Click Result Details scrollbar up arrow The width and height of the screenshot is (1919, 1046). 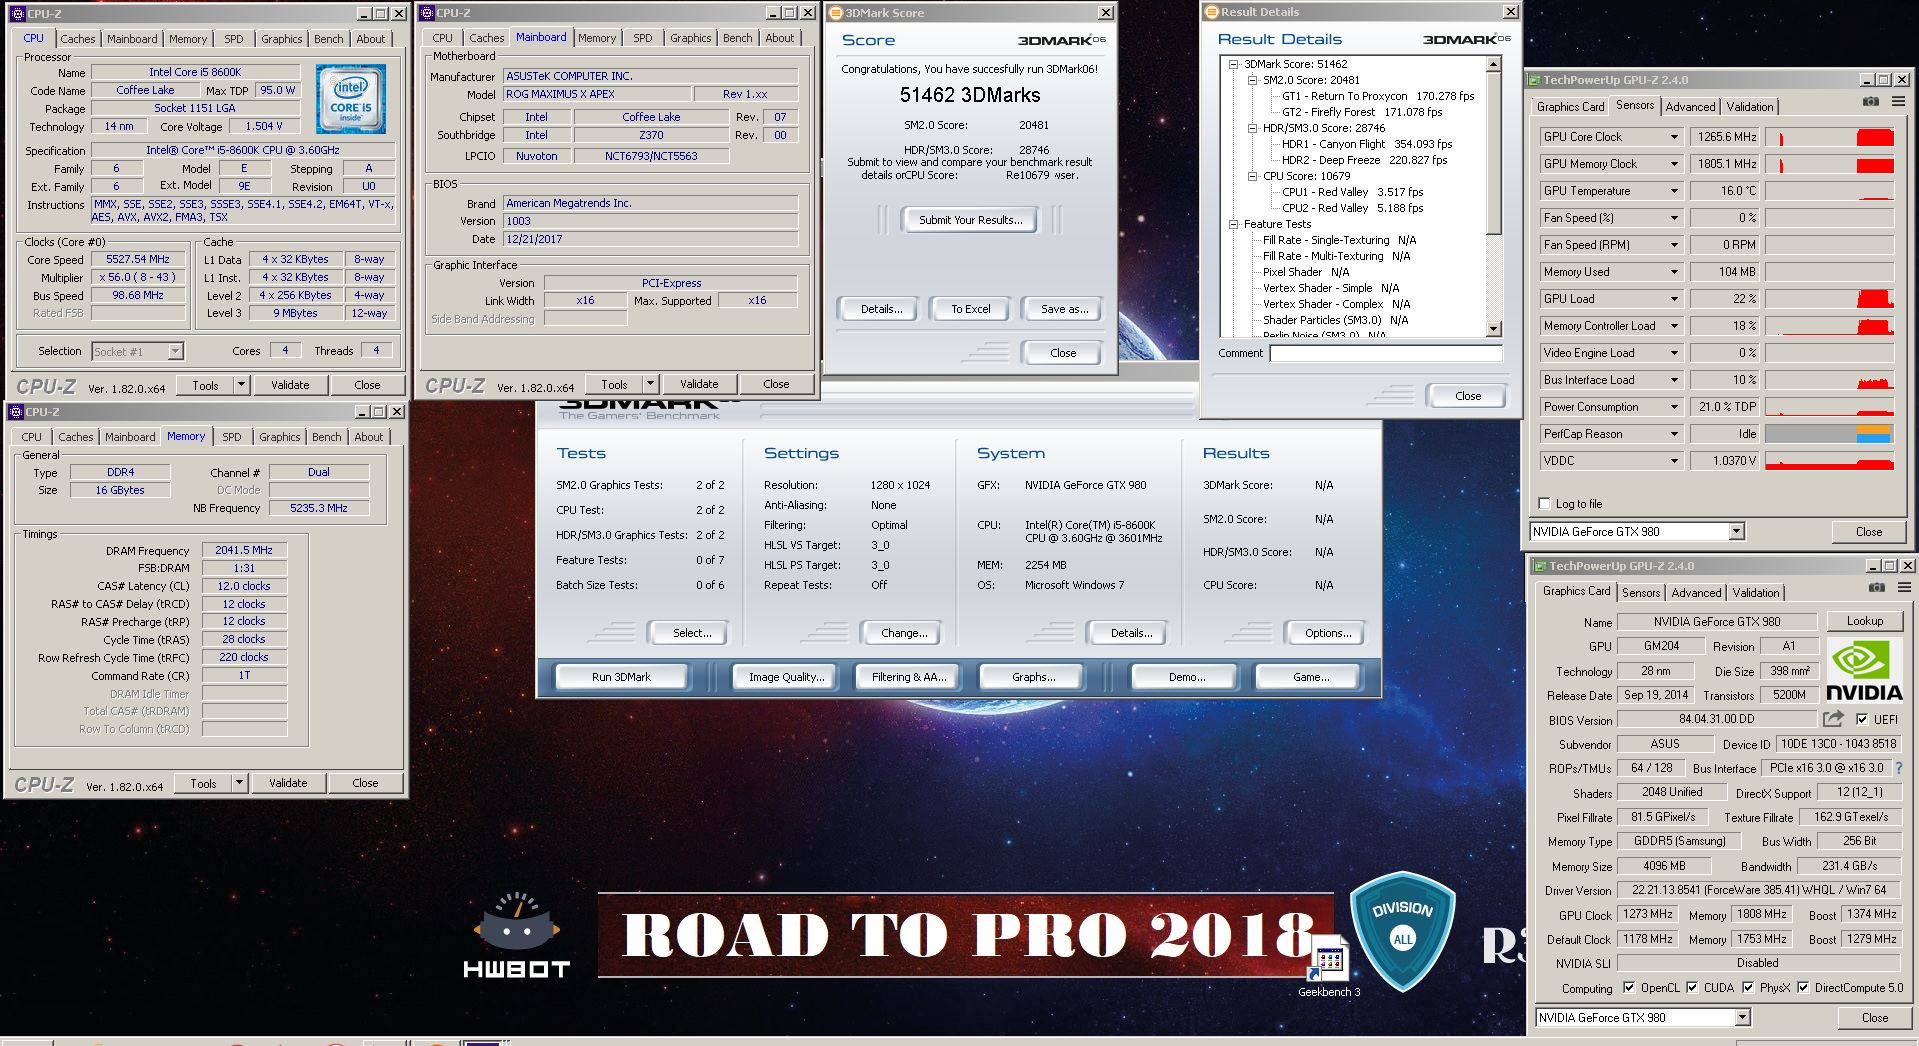click(x=1494, y=64)
